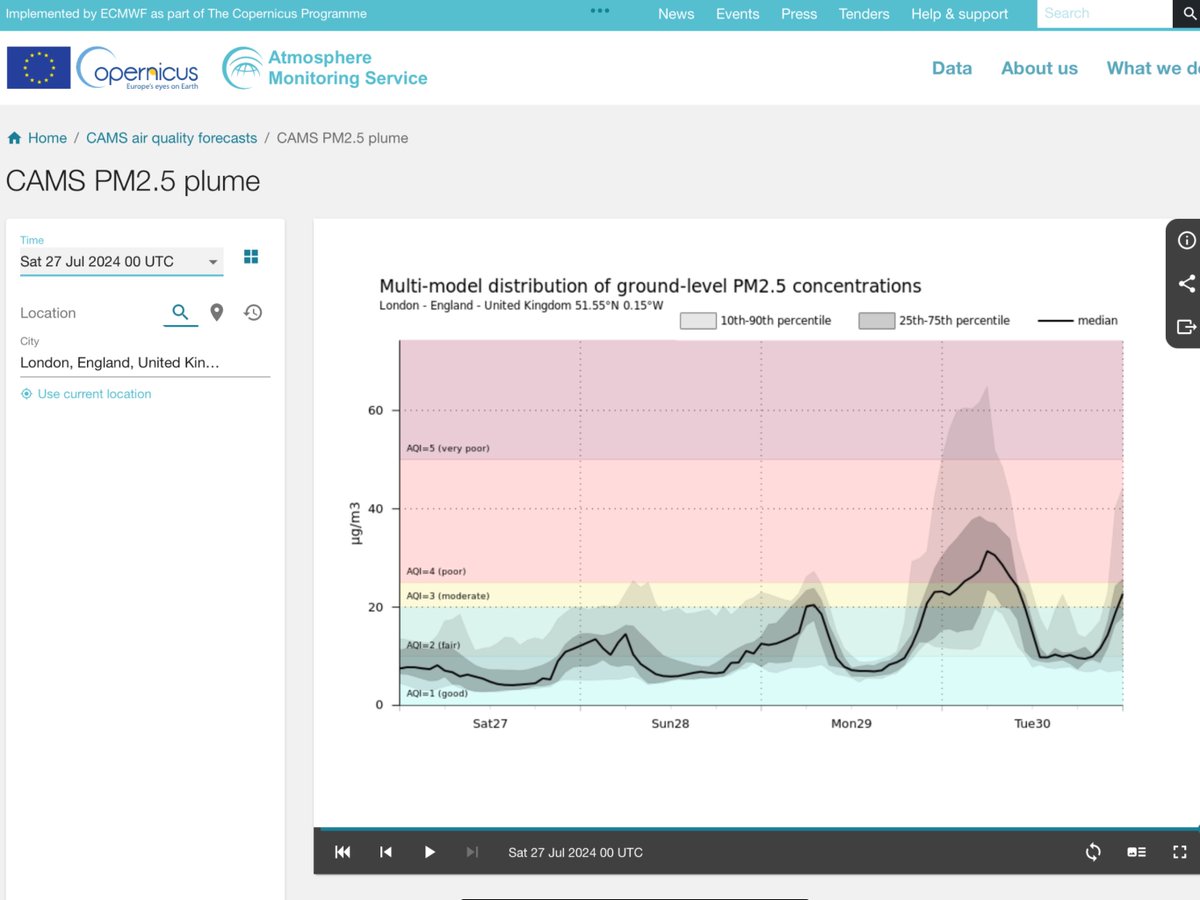Image resolution: width=1200 pixels, height=900 pixels.
Task: Click the AQI=3 (moderate) label
Action: [x=448, y=596]
